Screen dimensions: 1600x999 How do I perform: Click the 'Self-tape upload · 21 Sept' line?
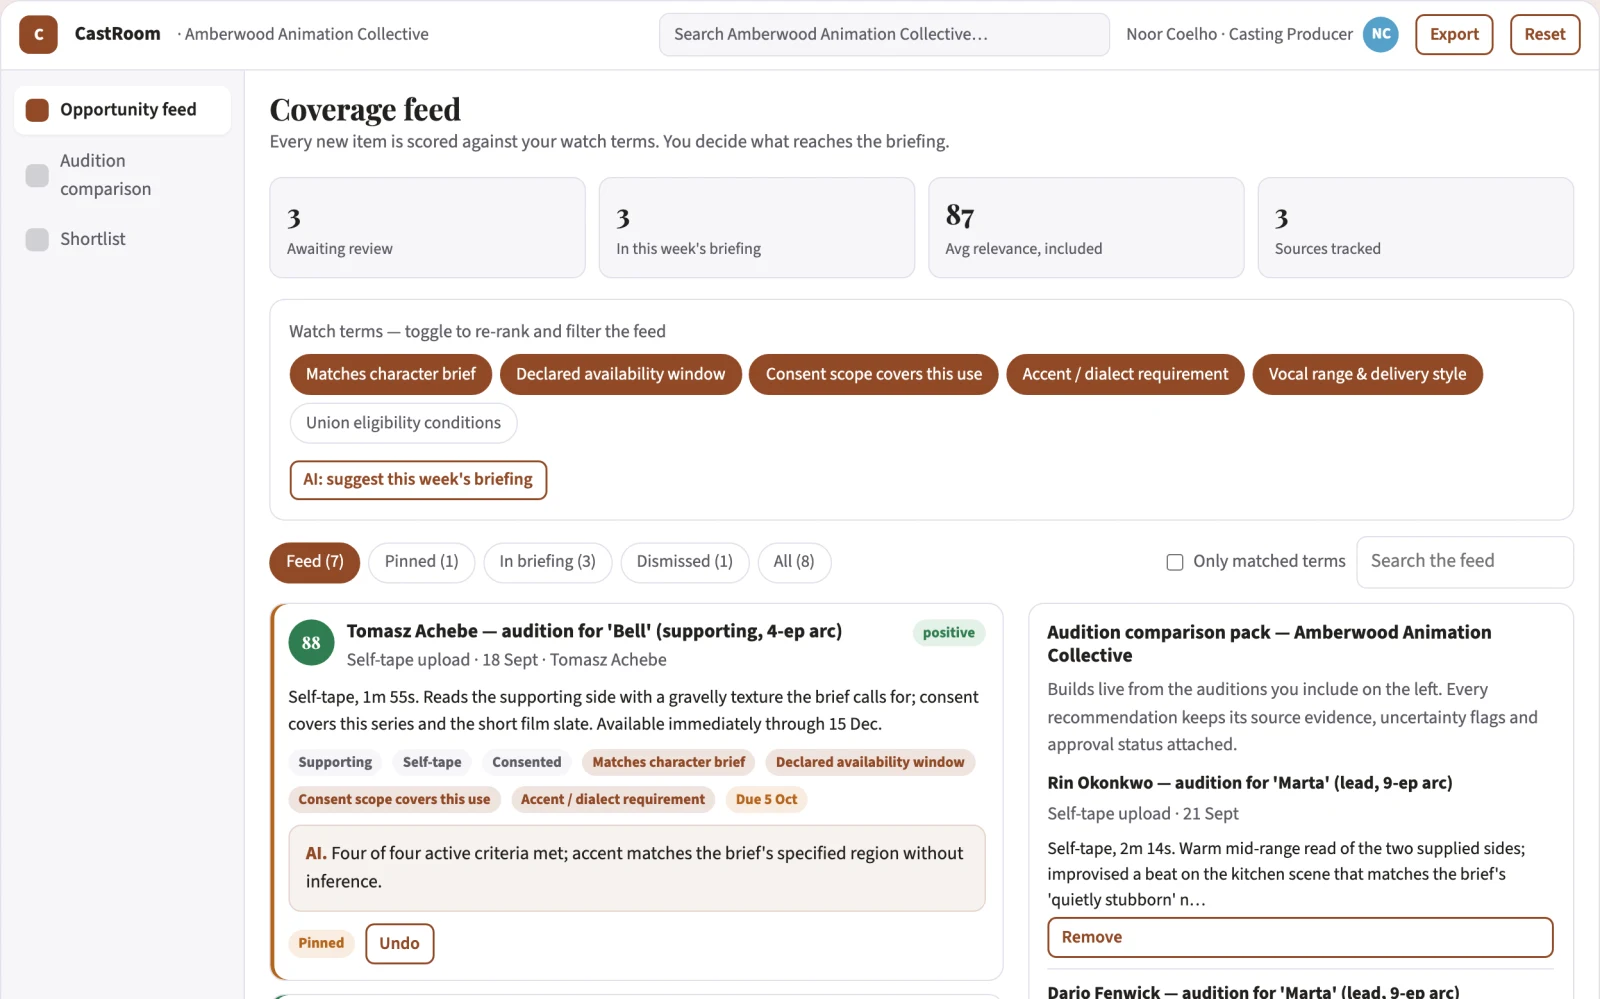pos(1143,814)
